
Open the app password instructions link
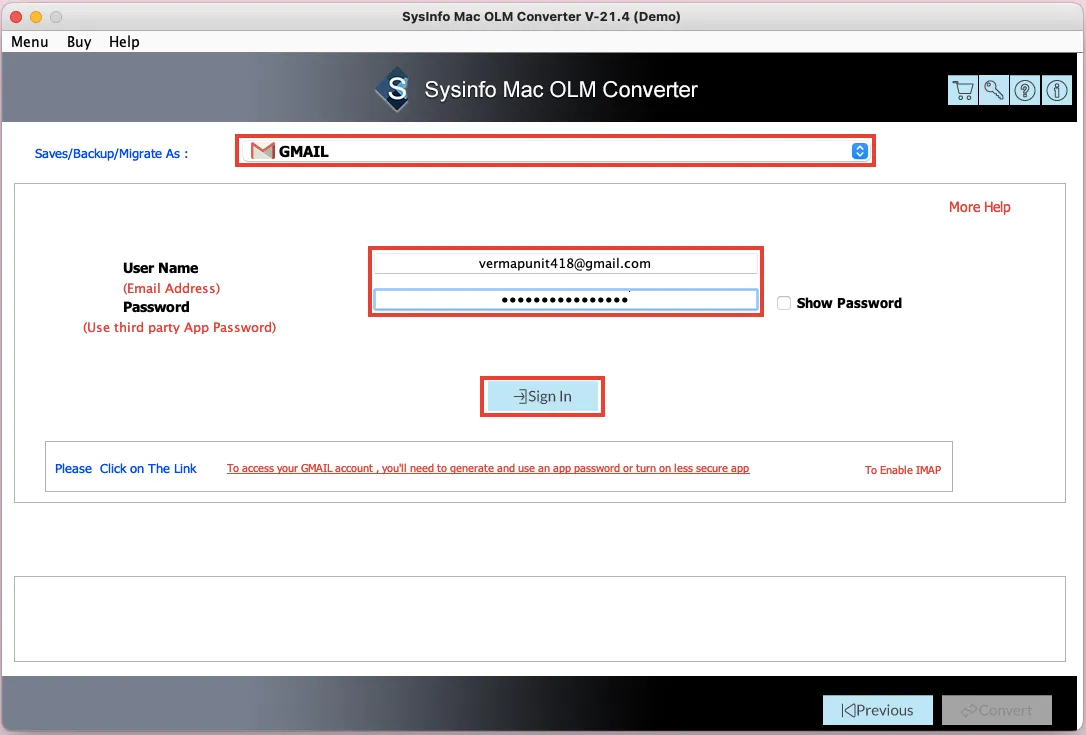[488, 468]
